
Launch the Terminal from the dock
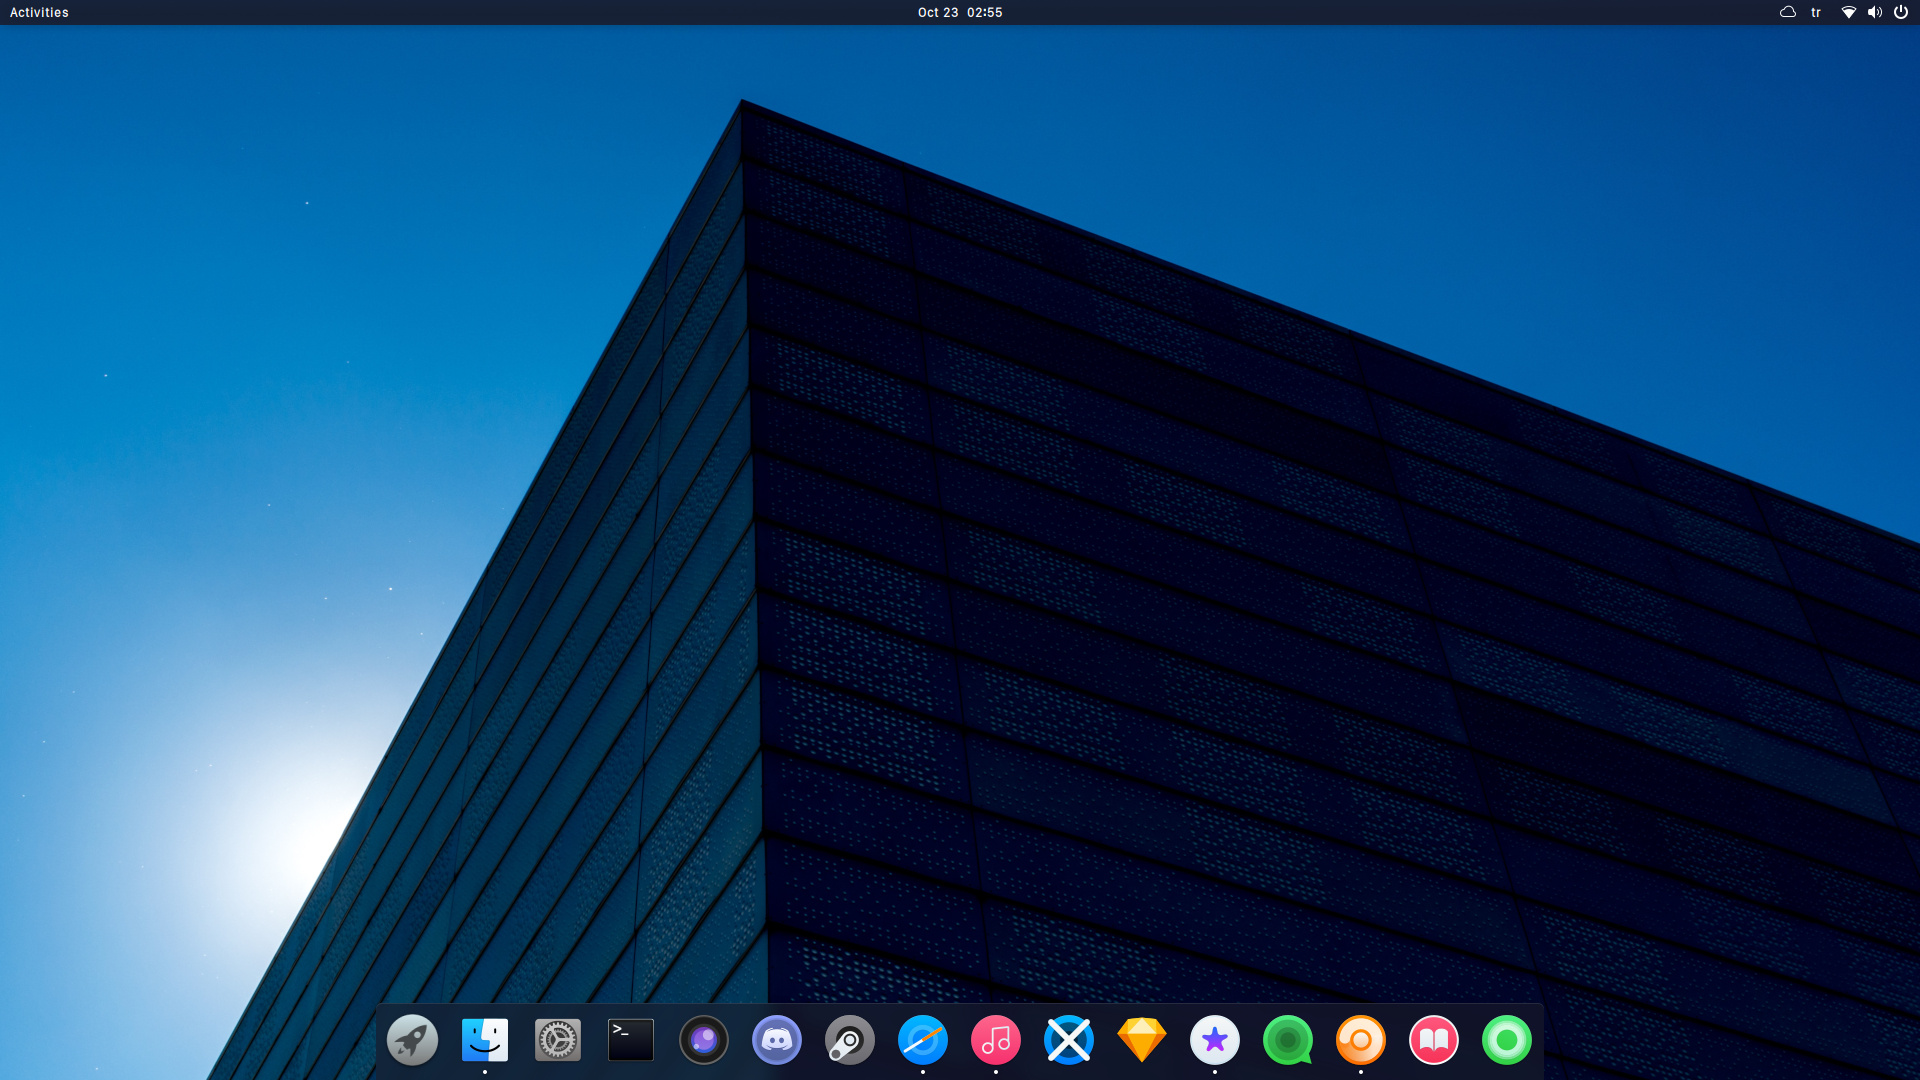coord(631,1040)
